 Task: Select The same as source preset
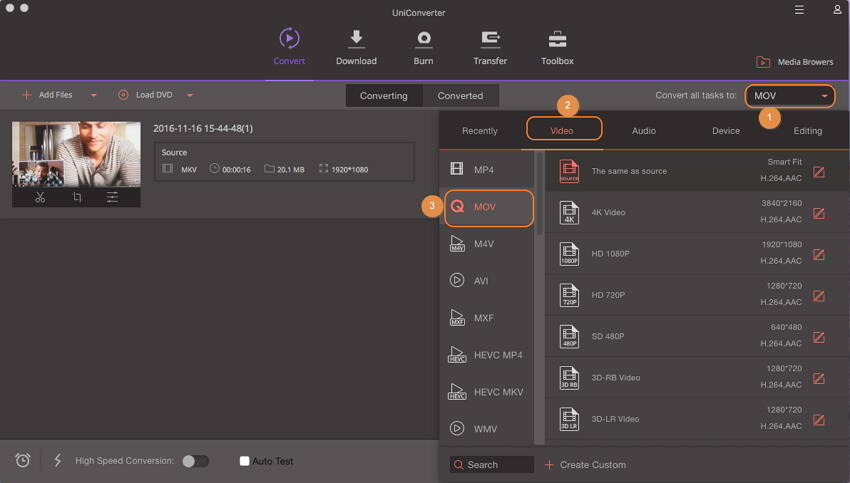pyautogui.click(x=697, y=171)
